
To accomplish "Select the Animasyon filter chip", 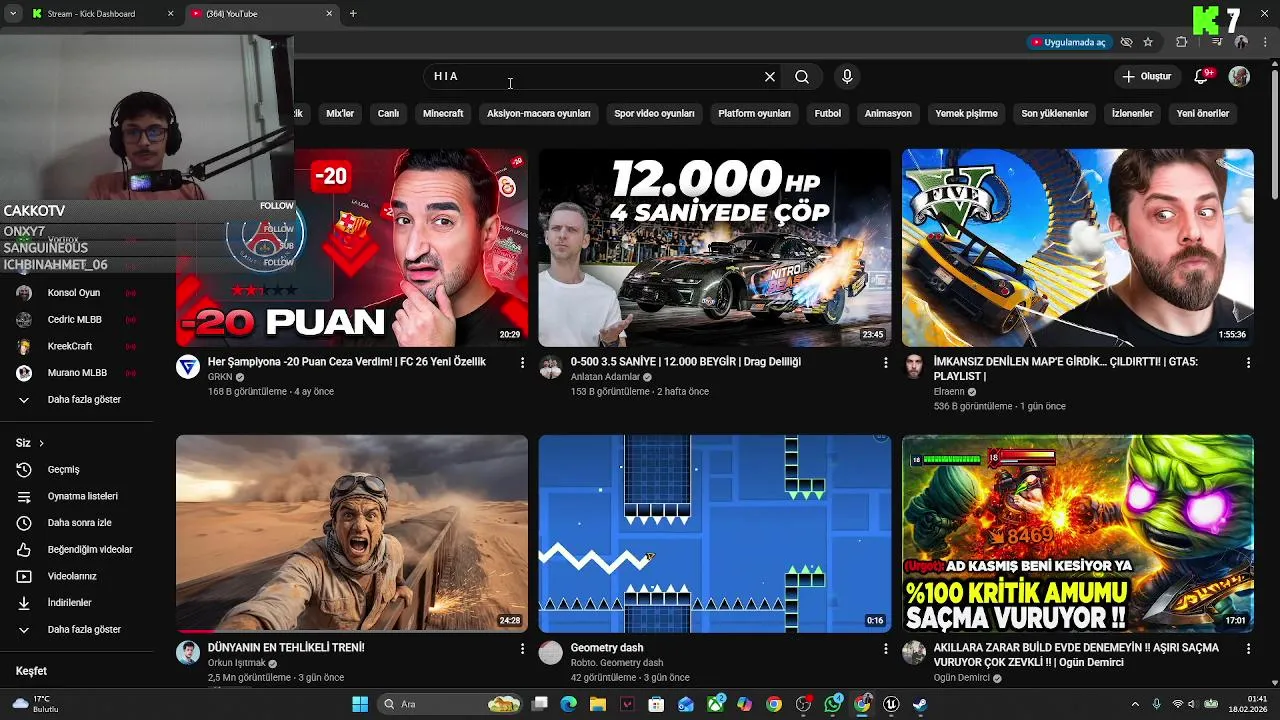I will click(x=888, y=114).
